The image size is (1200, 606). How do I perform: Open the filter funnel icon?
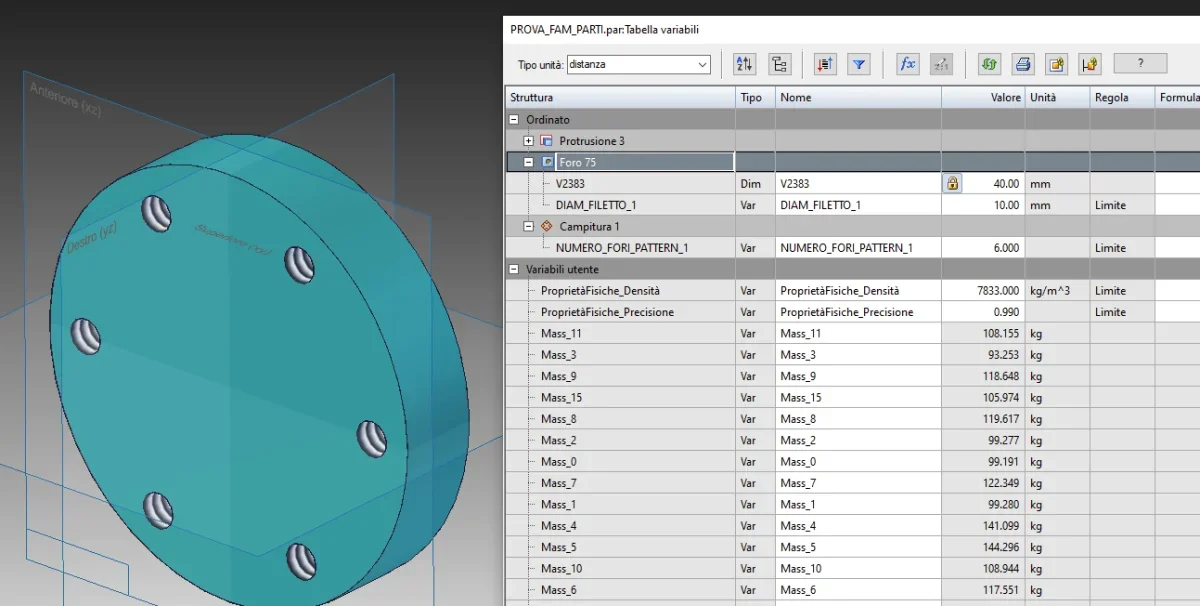pyautogui.click(x=858, y=64)
